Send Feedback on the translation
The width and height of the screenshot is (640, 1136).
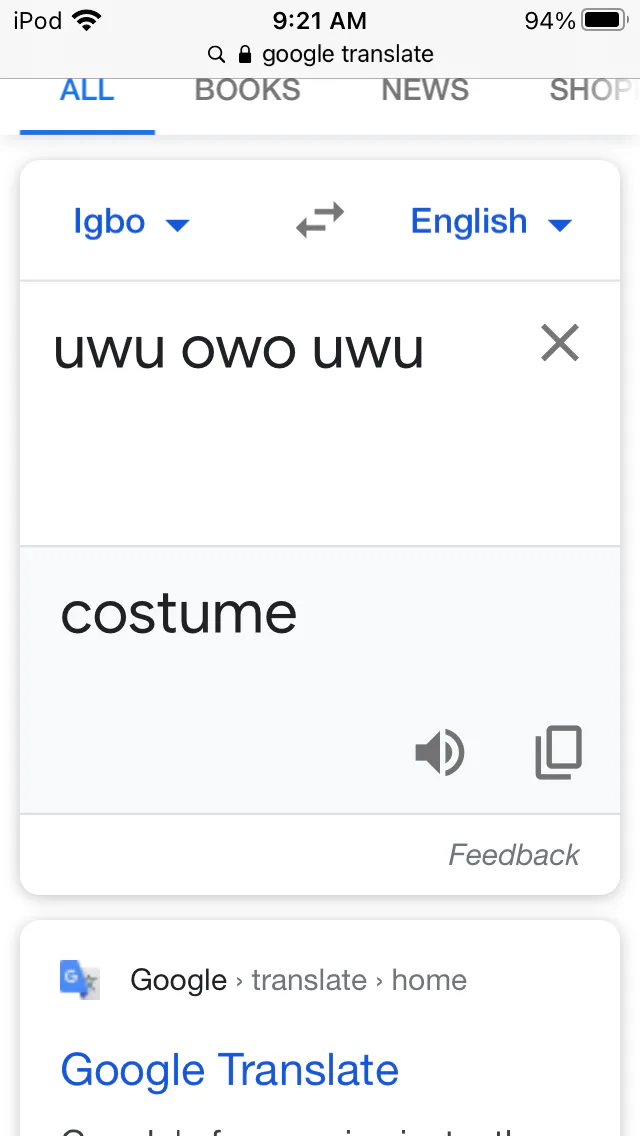(x=513, y=855)
